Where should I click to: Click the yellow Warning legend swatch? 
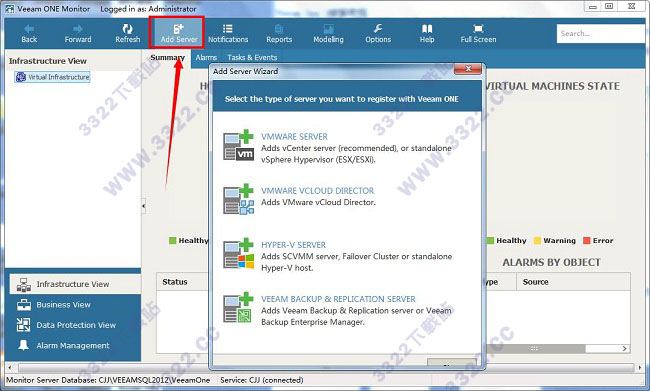[x=537, y=240]
